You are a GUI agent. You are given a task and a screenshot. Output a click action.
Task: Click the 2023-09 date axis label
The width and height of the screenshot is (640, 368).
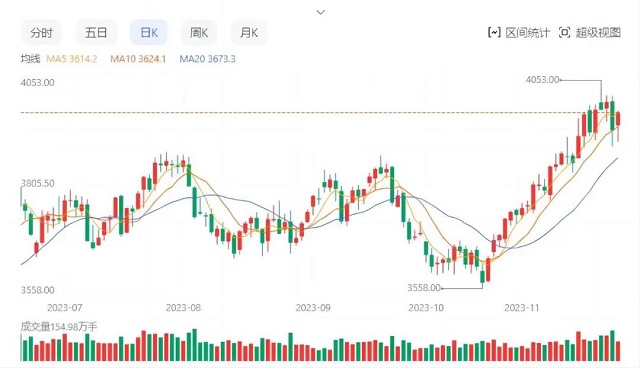(313, 308)
